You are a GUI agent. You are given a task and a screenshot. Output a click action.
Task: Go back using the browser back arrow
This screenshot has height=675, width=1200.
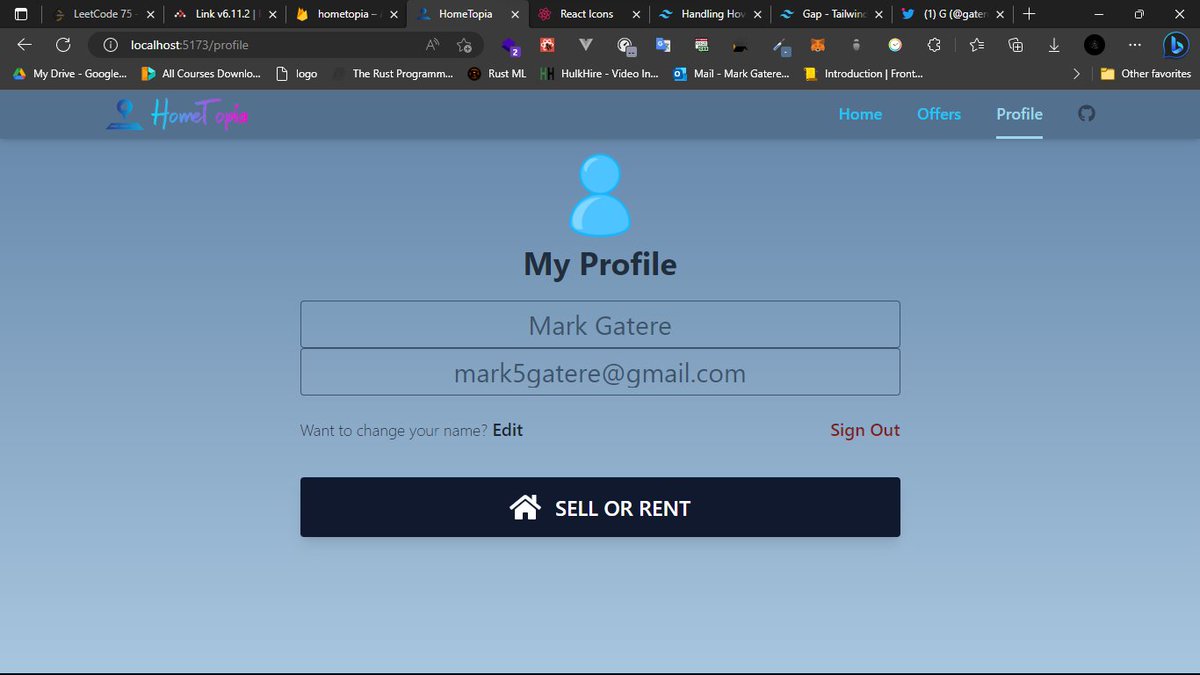(25, 45)
